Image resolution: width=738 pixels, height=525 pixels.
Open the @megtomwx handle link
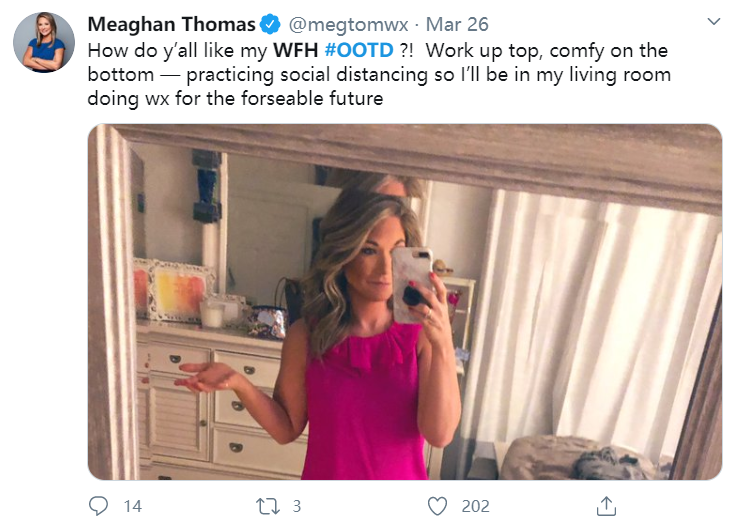(338, 24)
